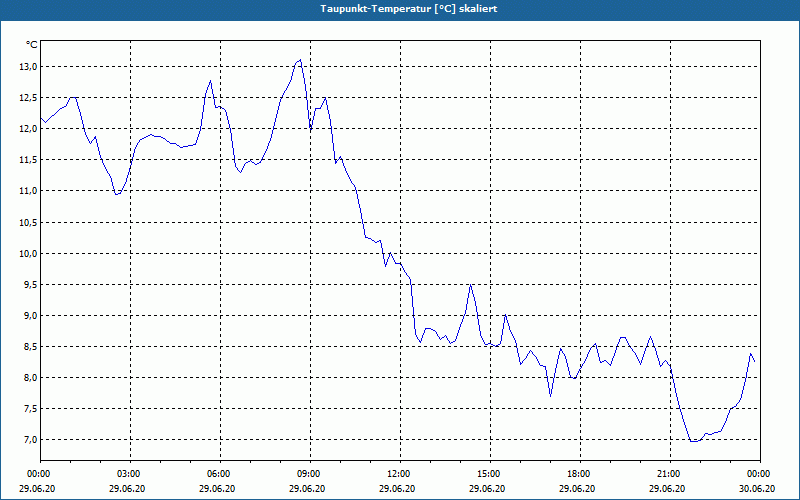The image size is (800, 500).
Task: Click the '03:00' time label
Action: click(x=128, y=474)
